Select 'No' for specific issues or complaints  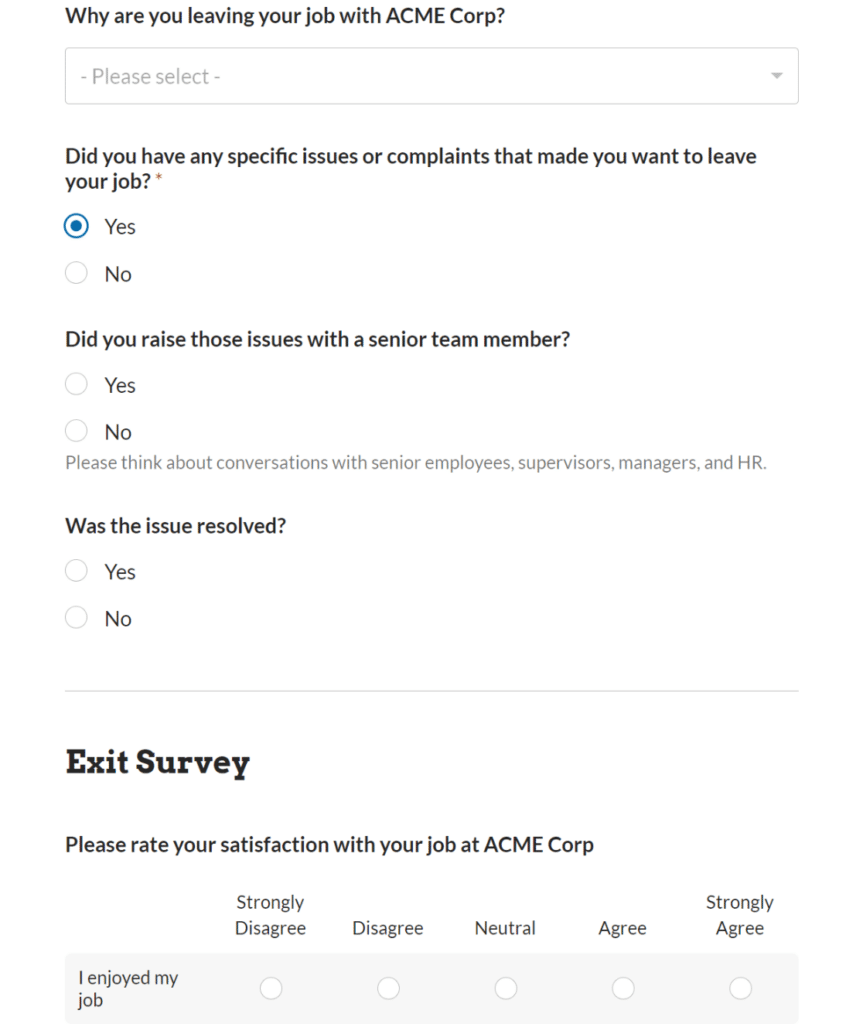pyautogui.click(x=76, y=273)
